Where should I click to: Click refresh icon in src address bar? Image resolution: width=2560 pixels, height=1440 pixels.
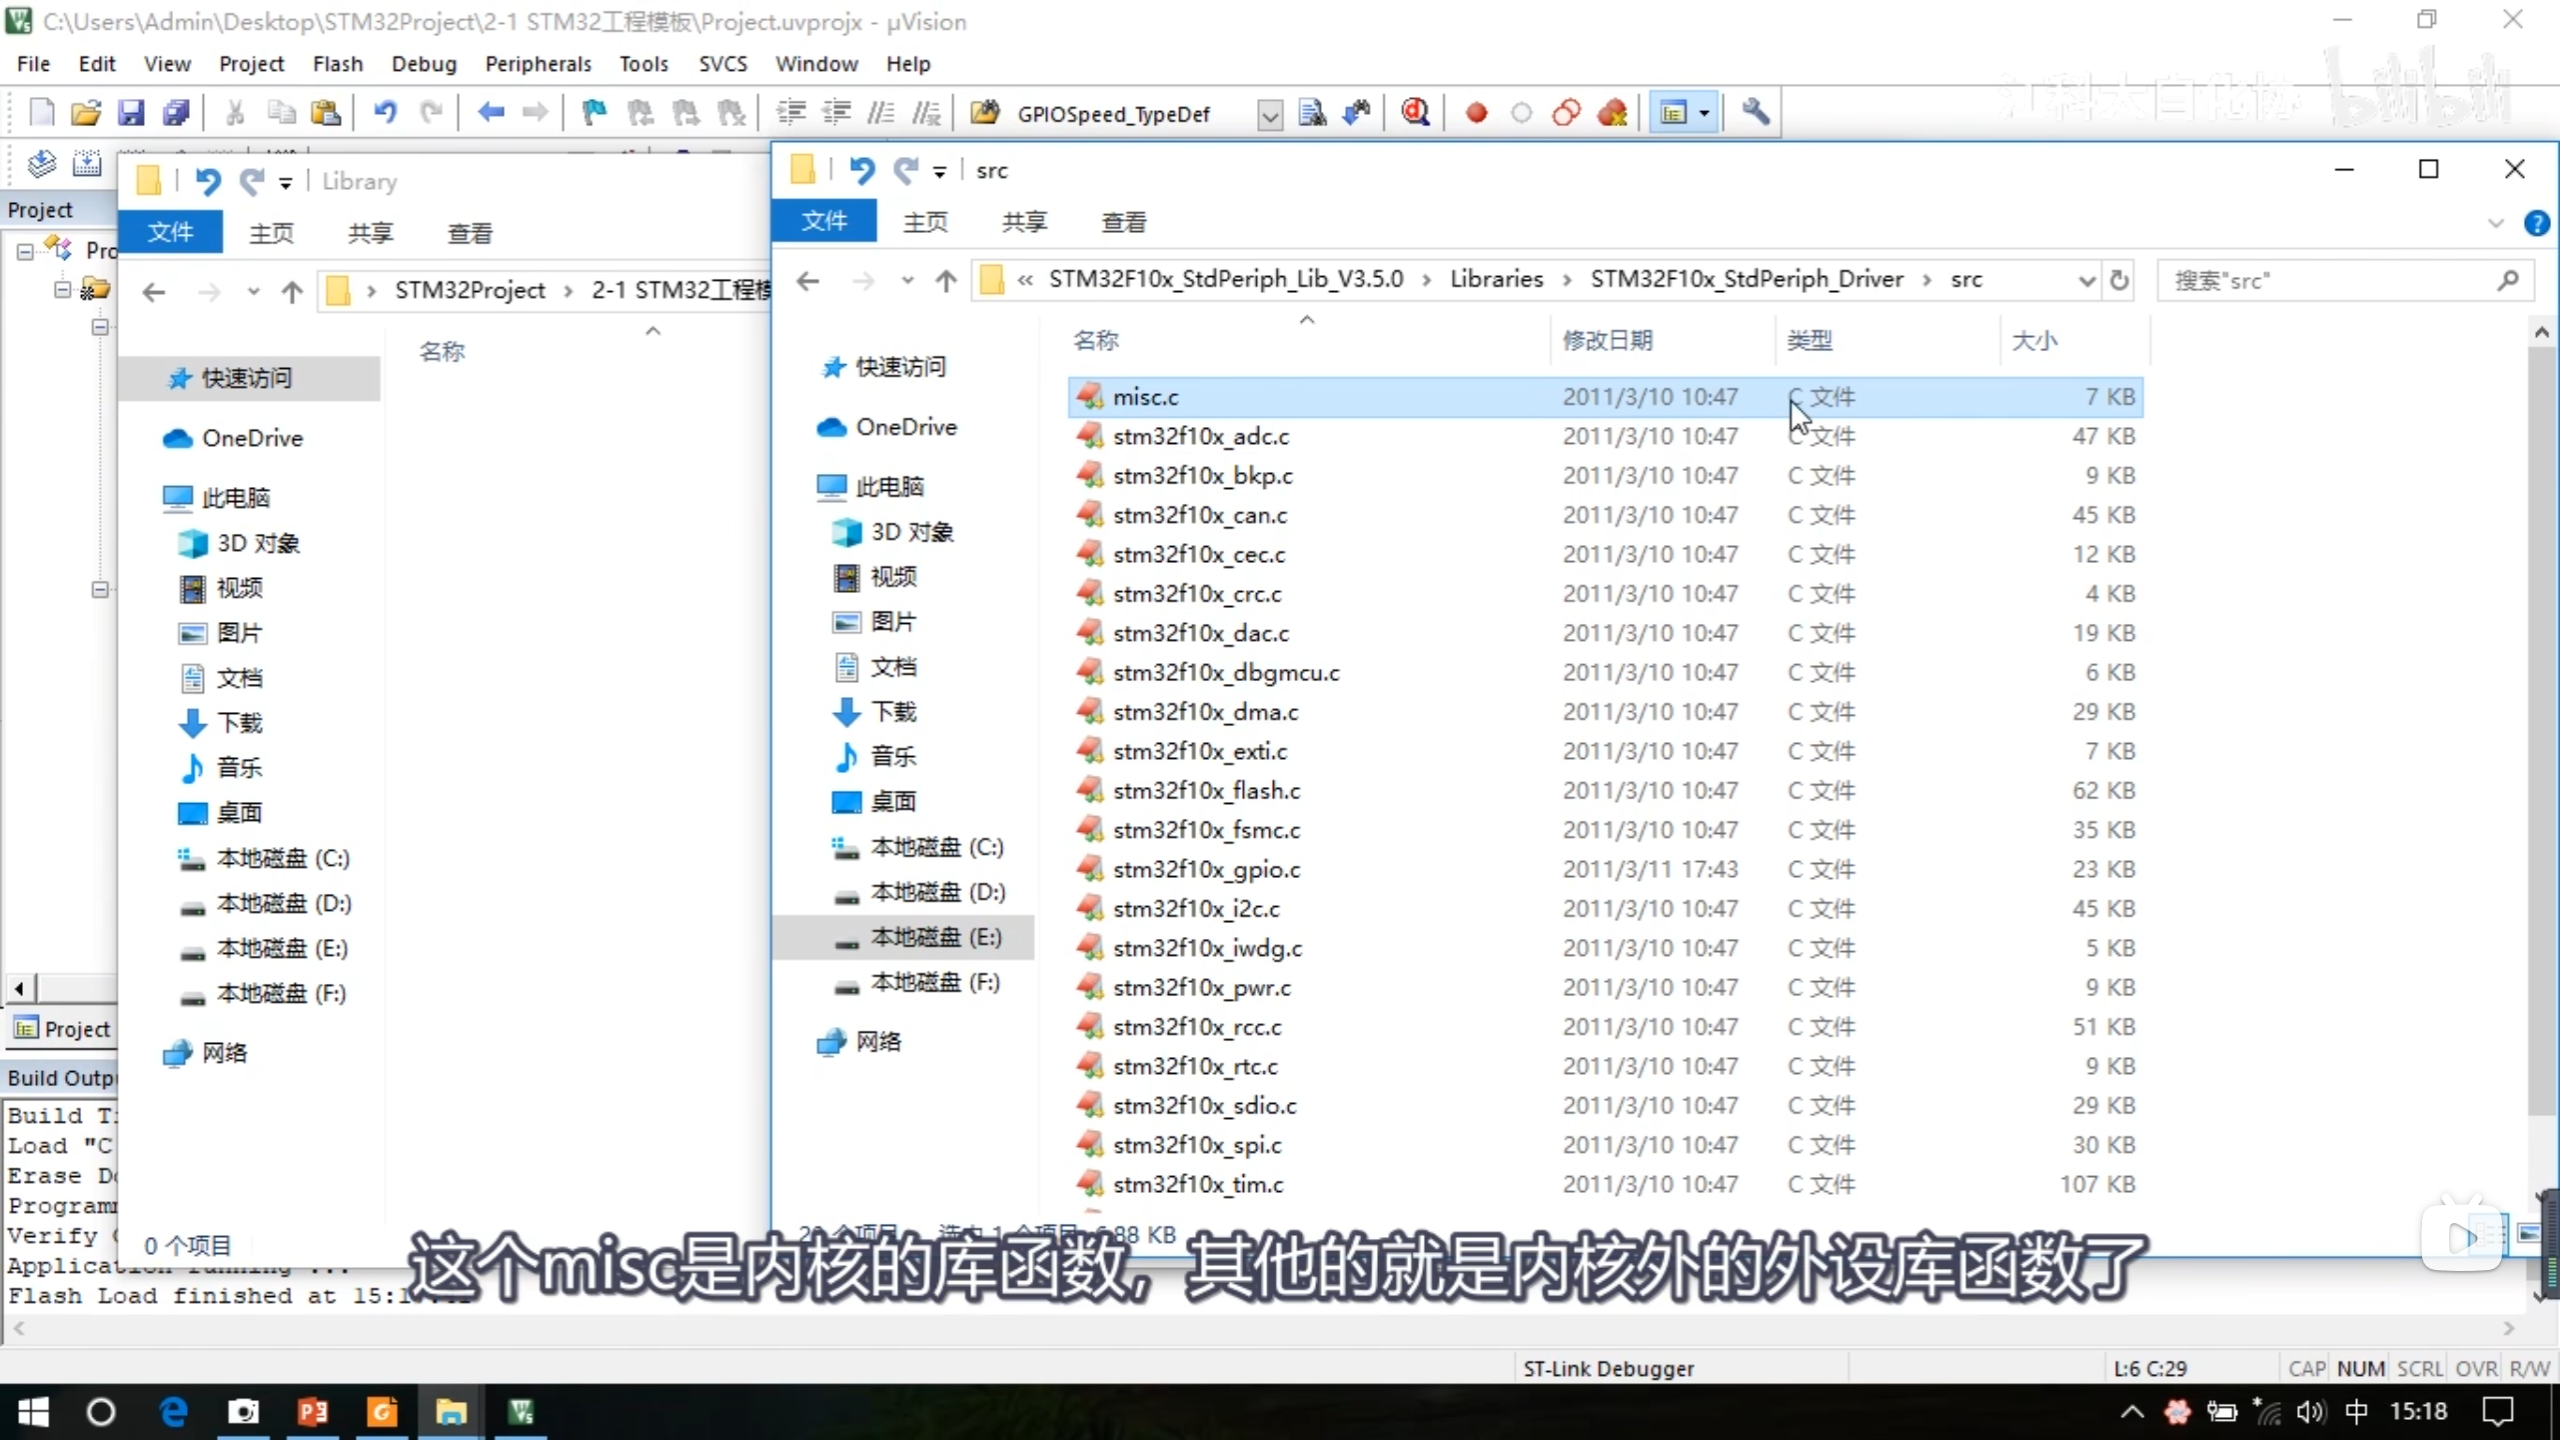point(2119,280)
